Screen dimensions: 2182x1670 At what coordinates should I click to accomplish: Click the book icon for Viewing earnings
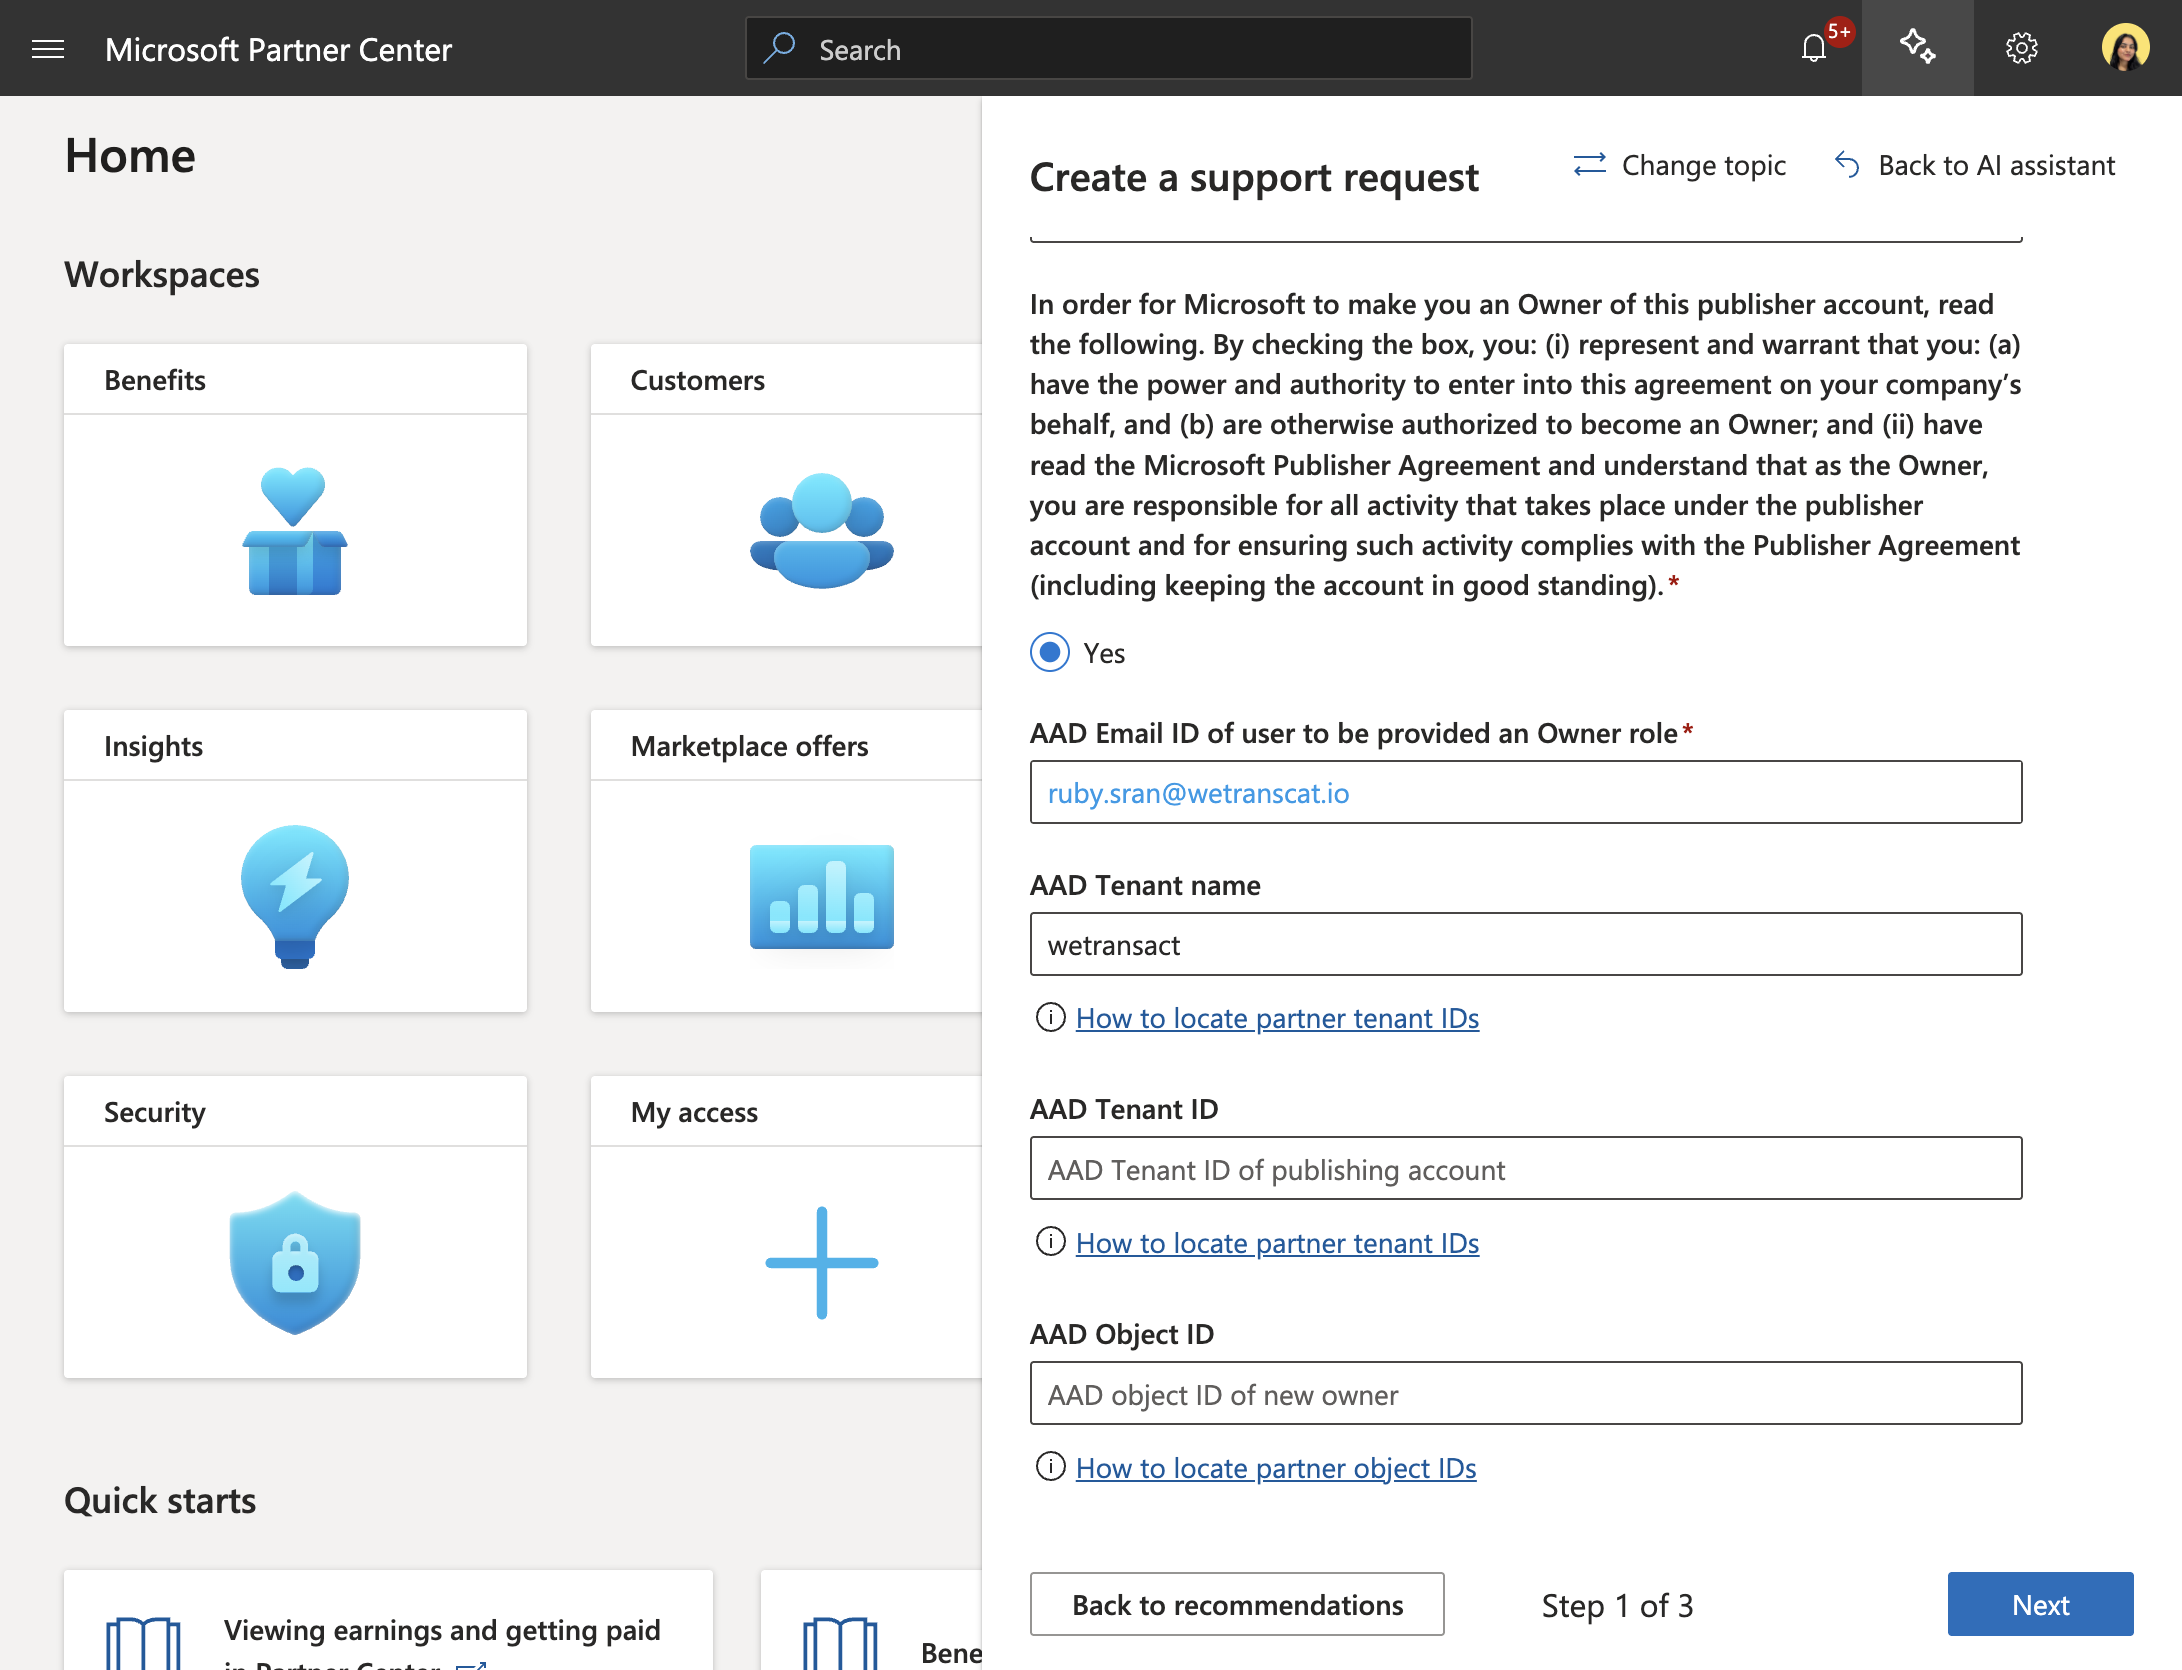(x=143, y=1643)
